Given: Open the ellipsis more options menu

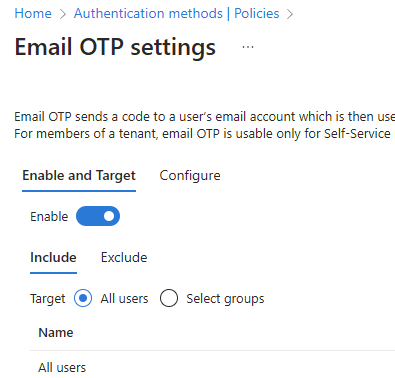Looking at the screenshot, I should [248, 47].
